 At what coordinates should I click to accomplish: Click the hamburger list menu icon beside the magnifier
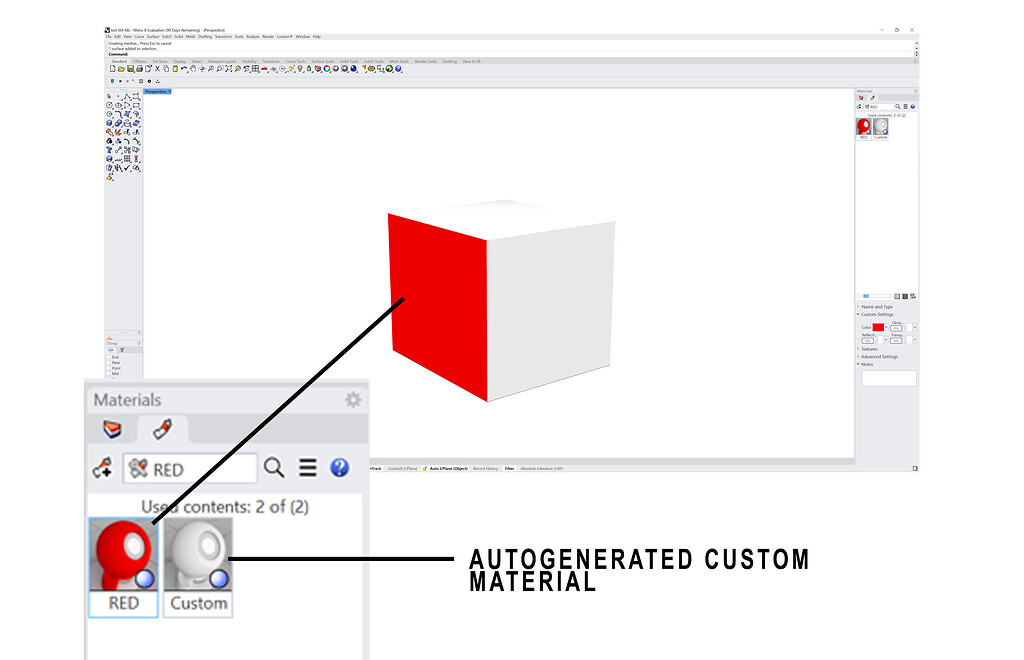pos(307,467)
